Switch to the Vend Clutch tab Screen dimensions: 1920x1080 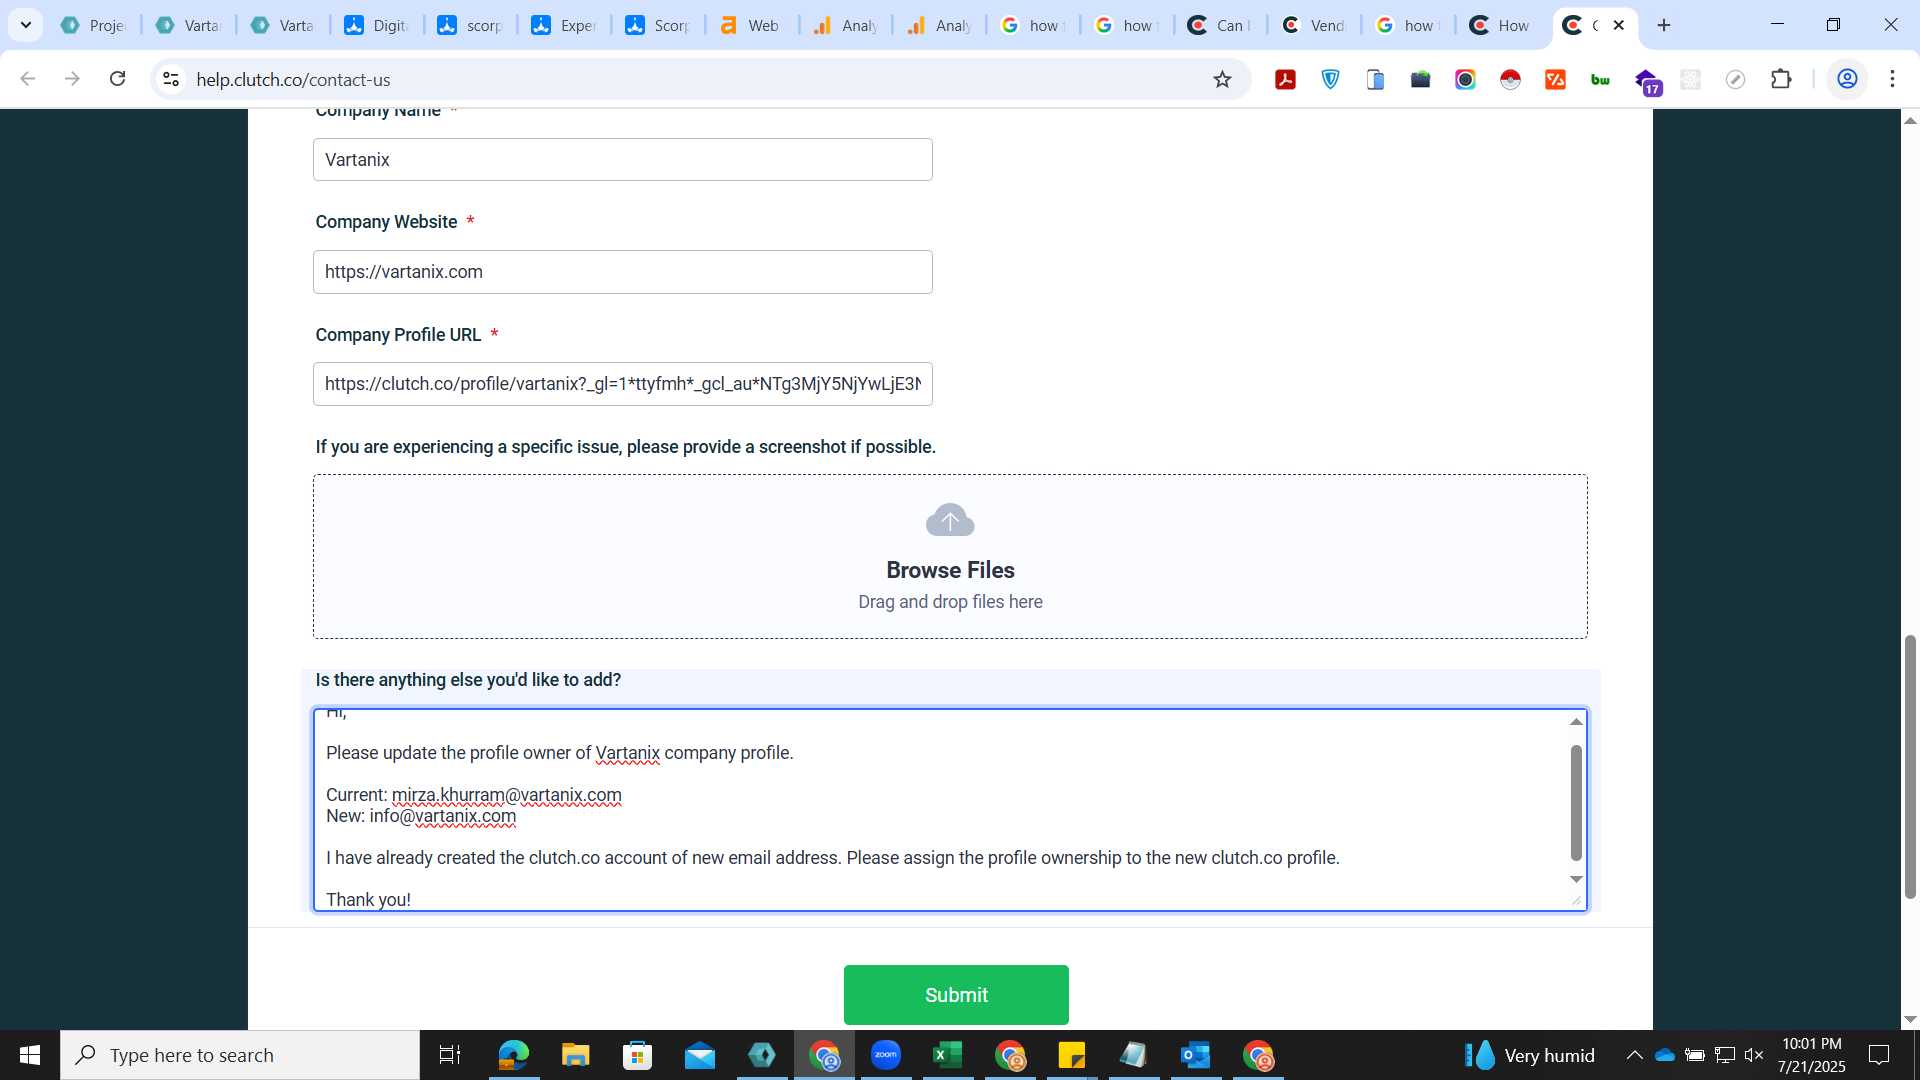coord(1313,25)
